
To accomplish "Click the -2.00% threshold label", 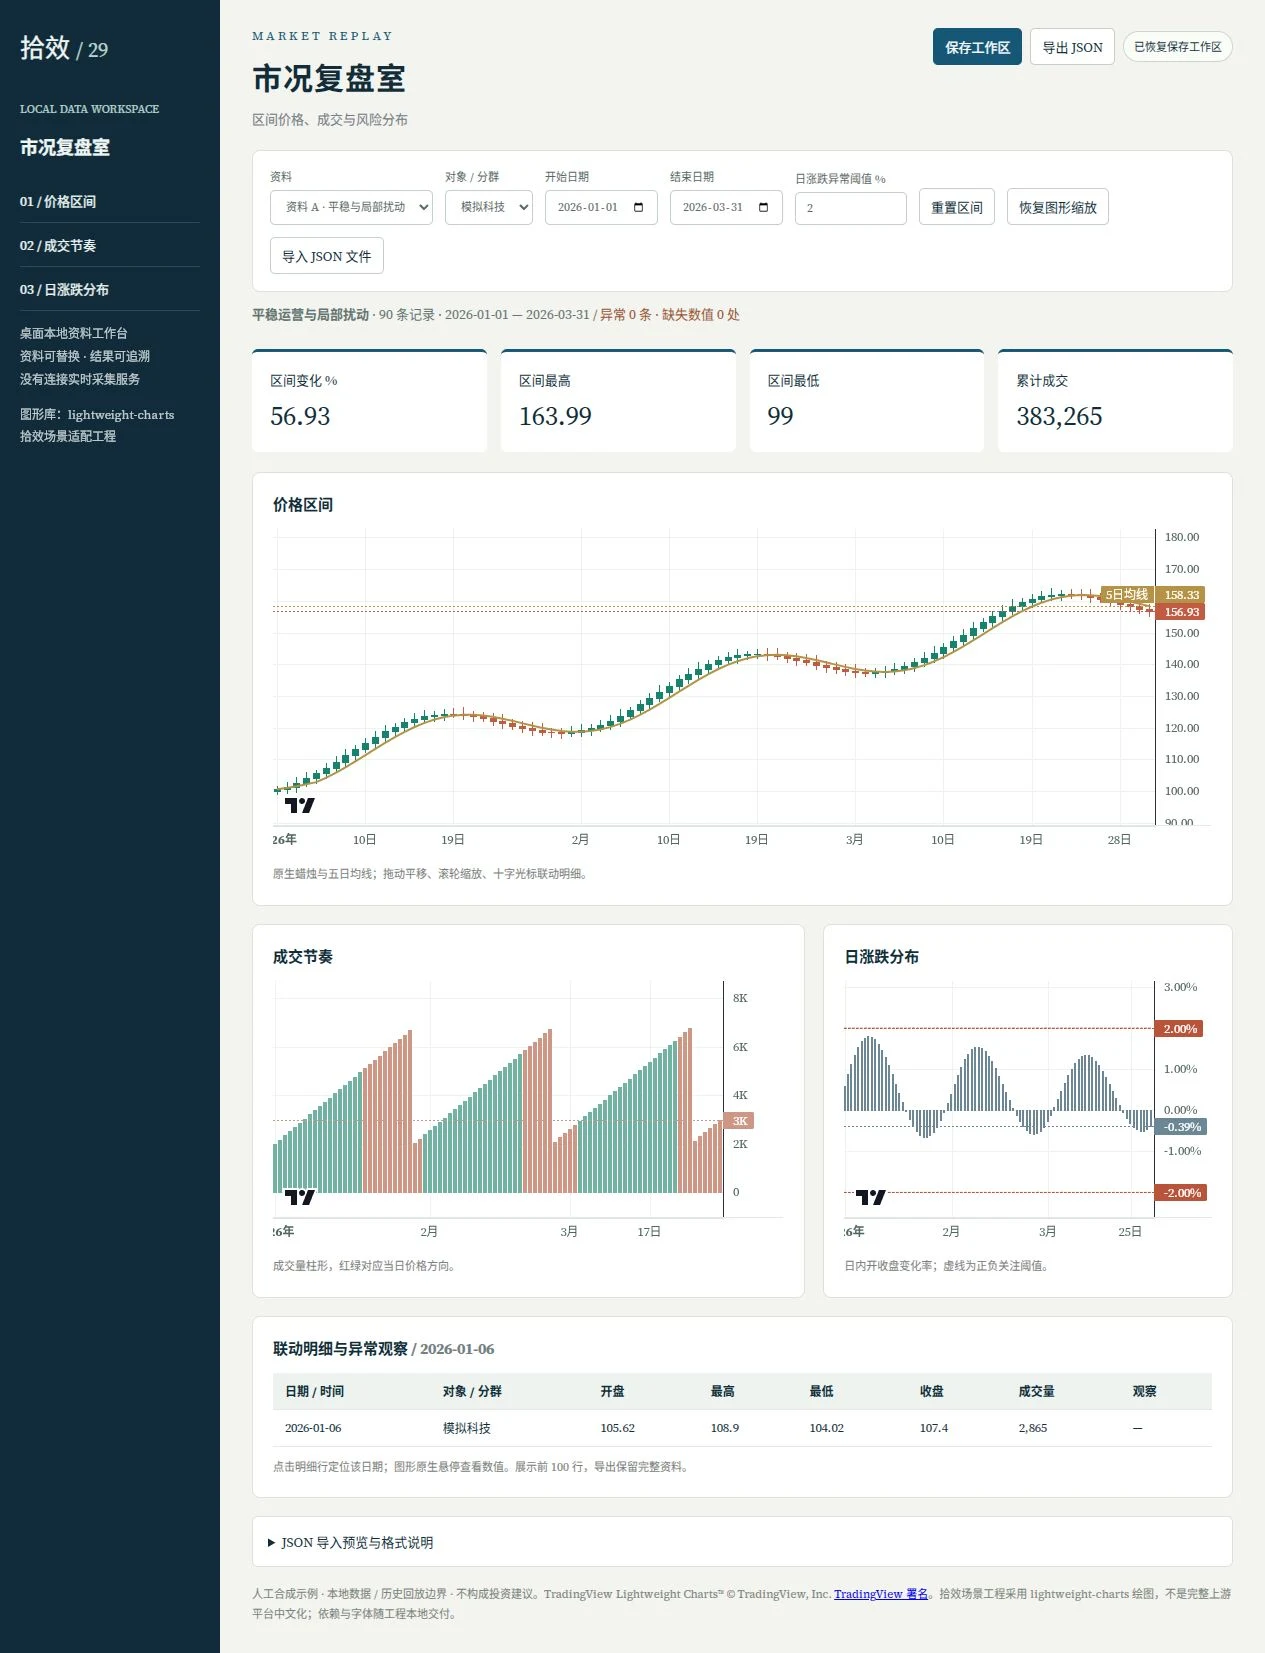I will tap(1180, 1193).
